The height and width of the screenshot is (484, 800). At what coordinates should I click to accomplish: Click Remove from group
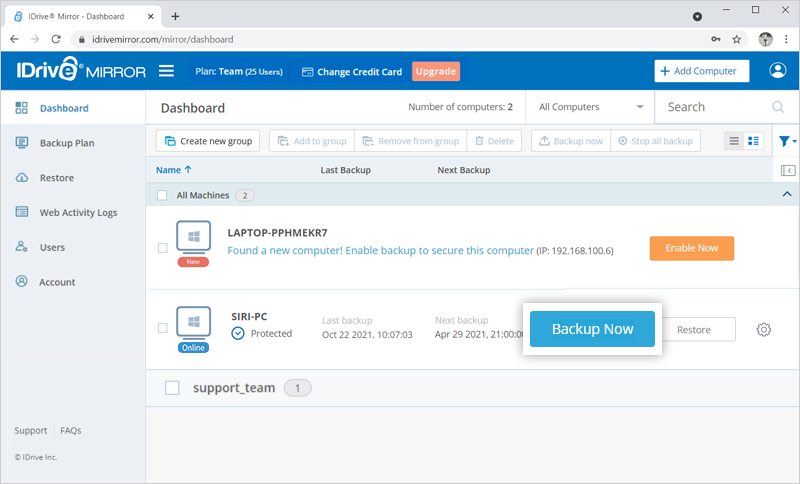click(411, 141)
